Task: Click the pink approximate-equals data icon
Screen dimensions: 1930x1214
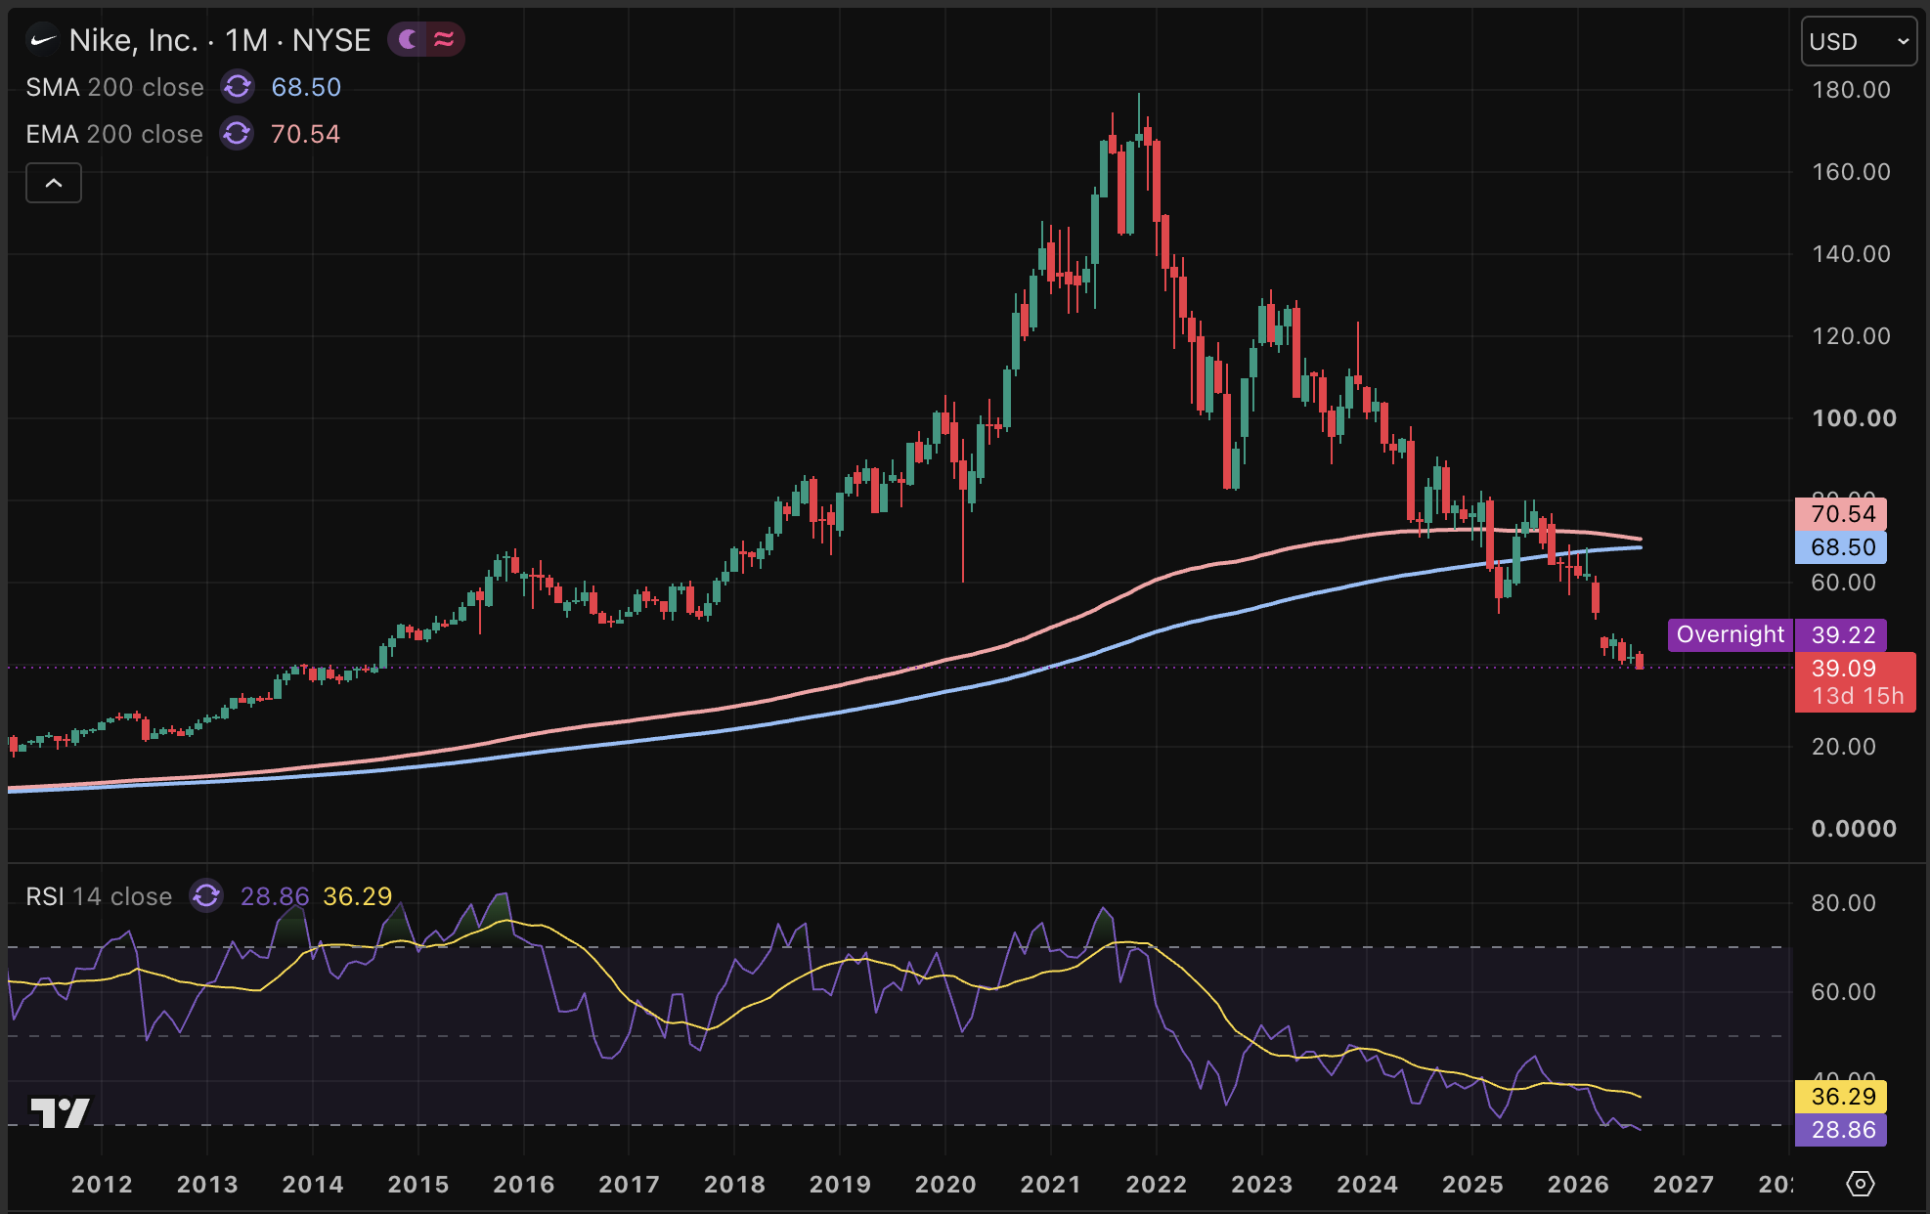Action: tap(444, 40)
